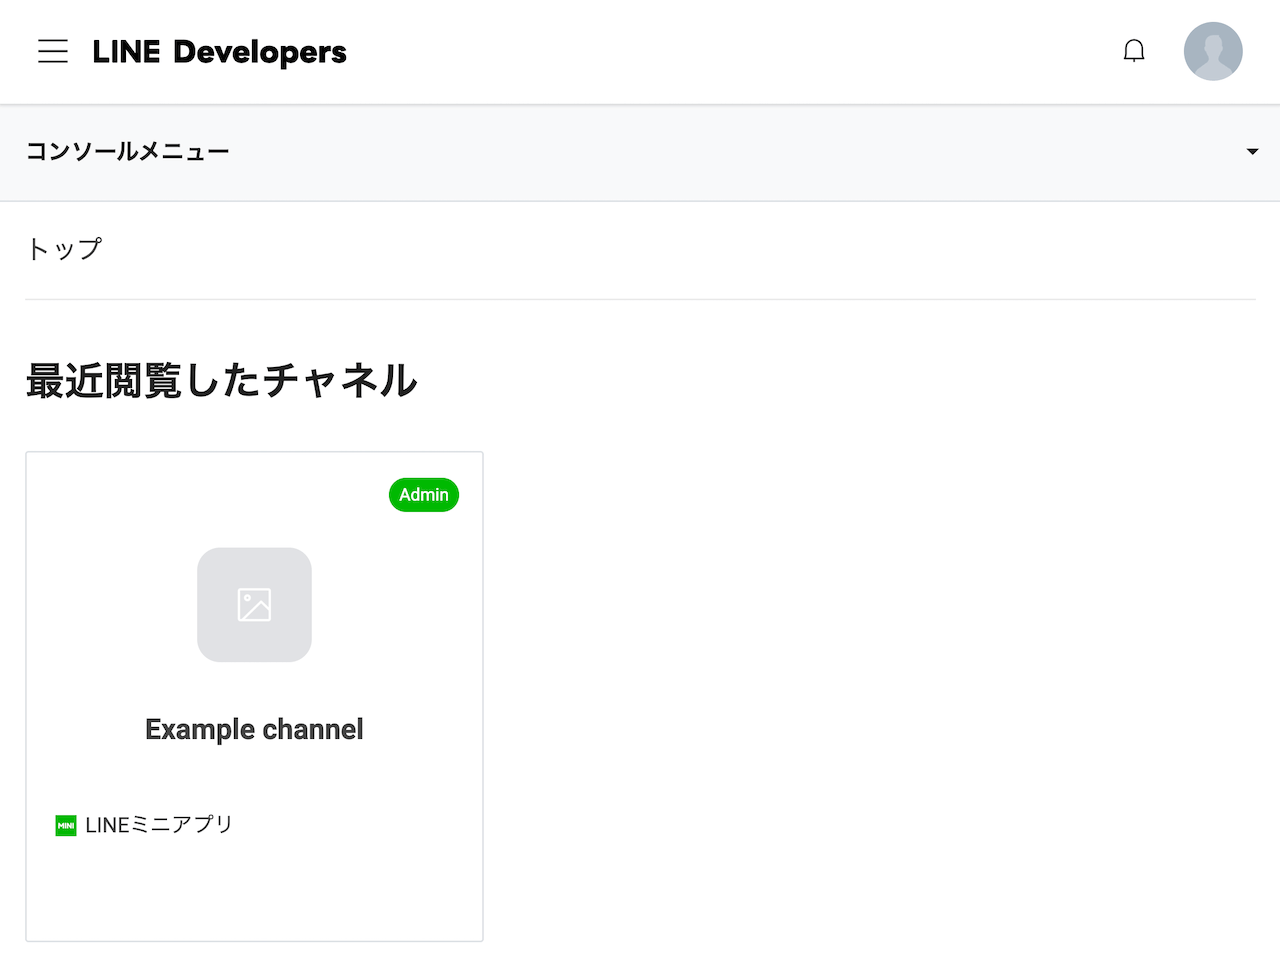Click the LINEミニアプリ channel type label
This screenshot has width=1280, height=975.
click(x=158, y=824)
